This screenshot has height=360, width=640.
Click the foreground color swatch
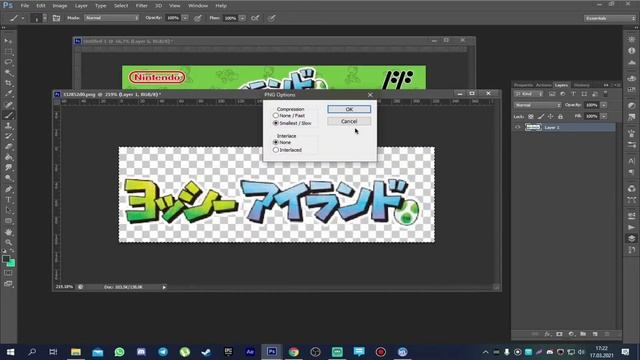point(6,259)
